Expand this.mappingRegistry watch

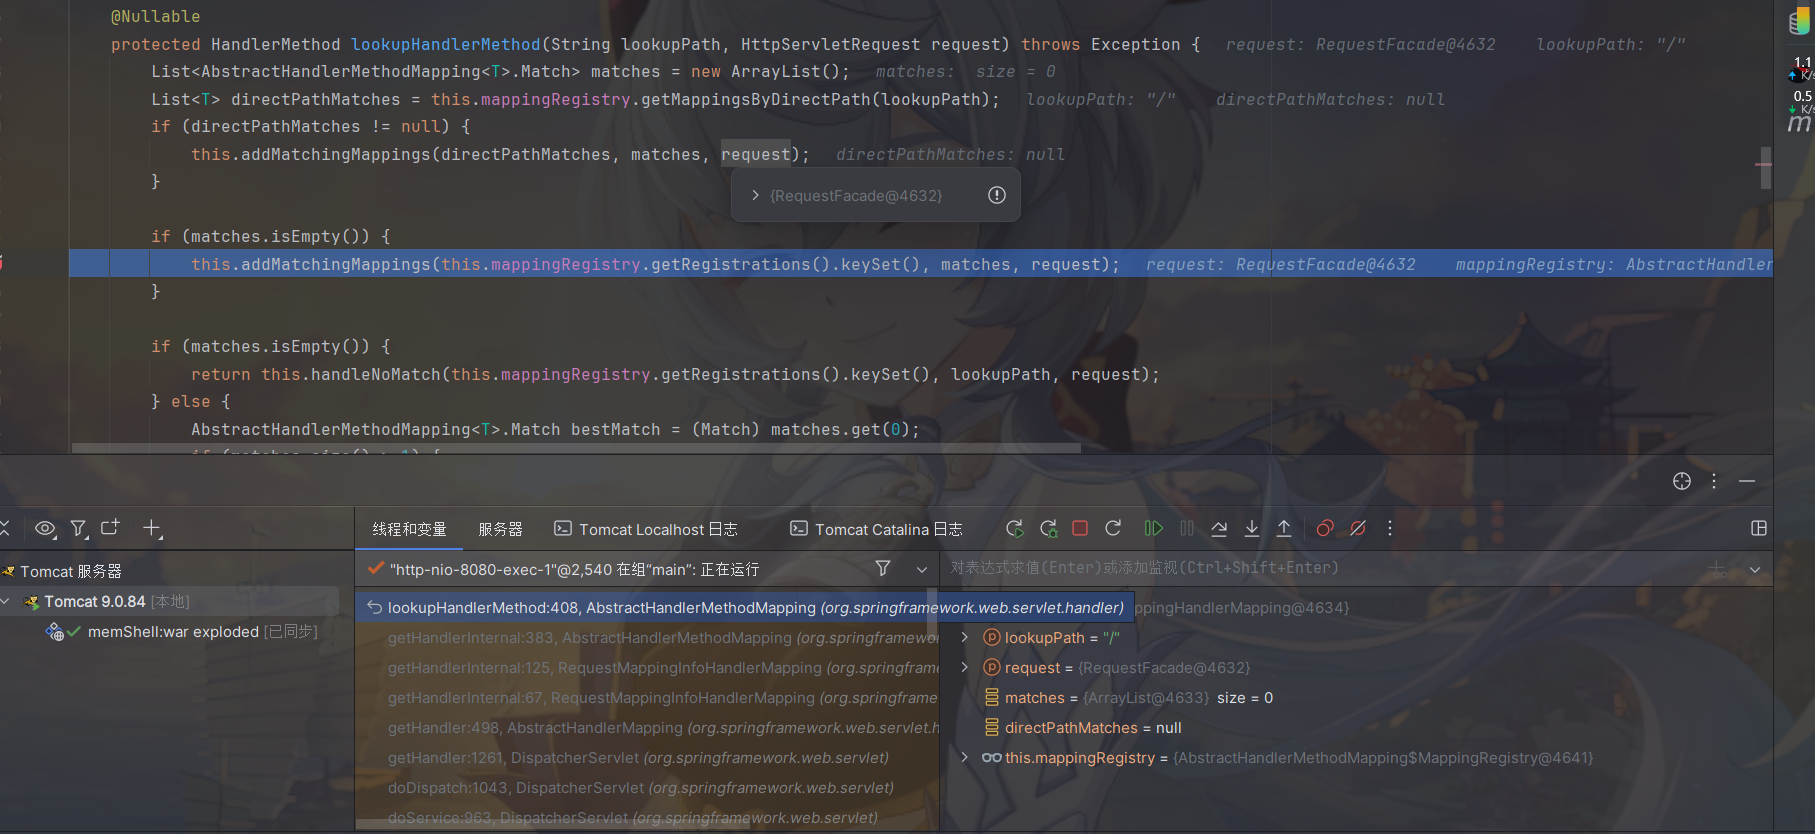coord(964,757)
